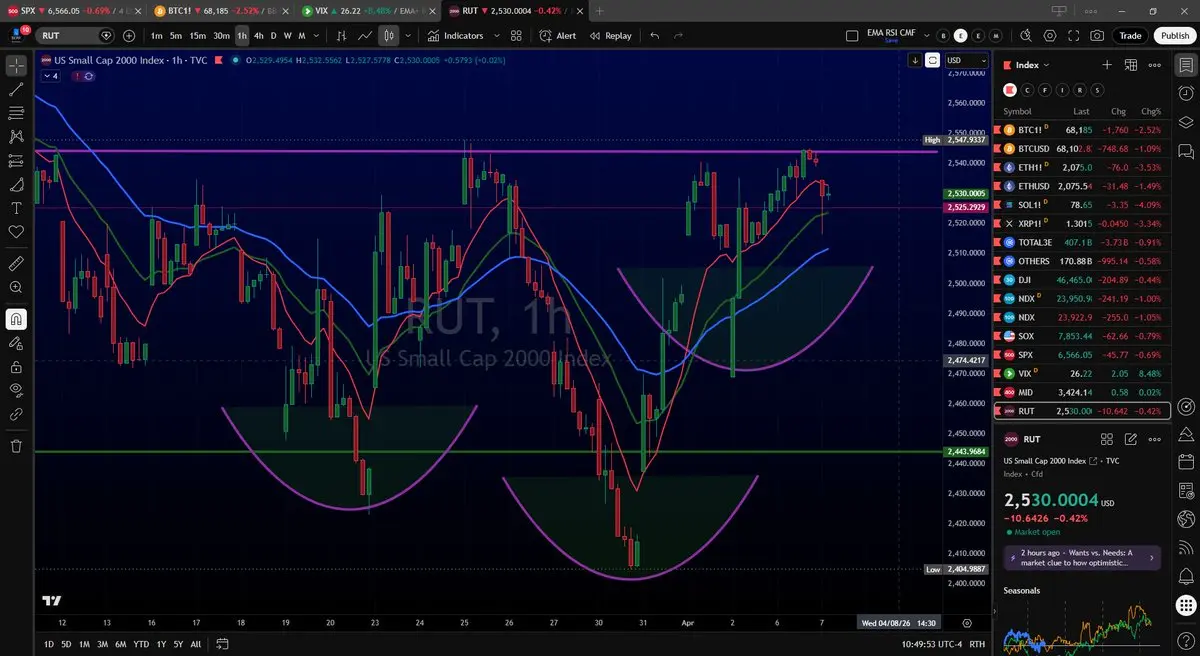Open the chart layout setup square

852,35
